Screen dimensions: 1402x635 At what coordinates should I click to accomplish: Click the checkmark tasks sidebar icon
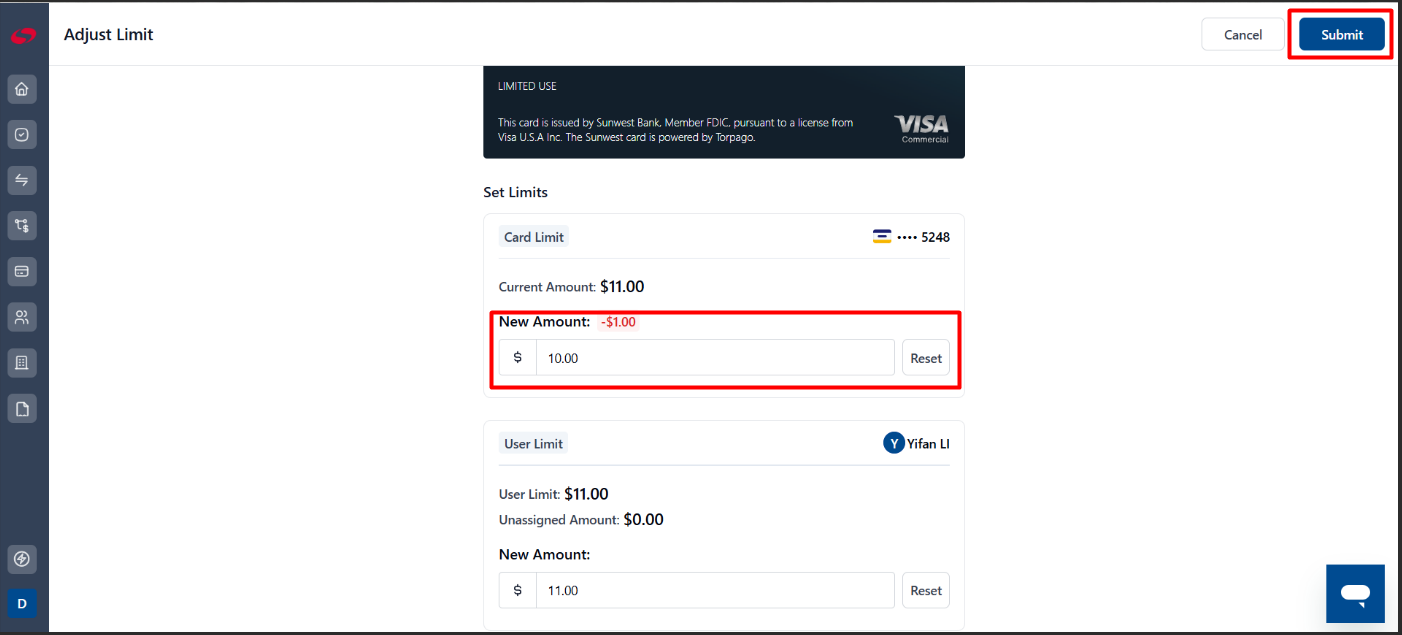click(x=22, y=134)
